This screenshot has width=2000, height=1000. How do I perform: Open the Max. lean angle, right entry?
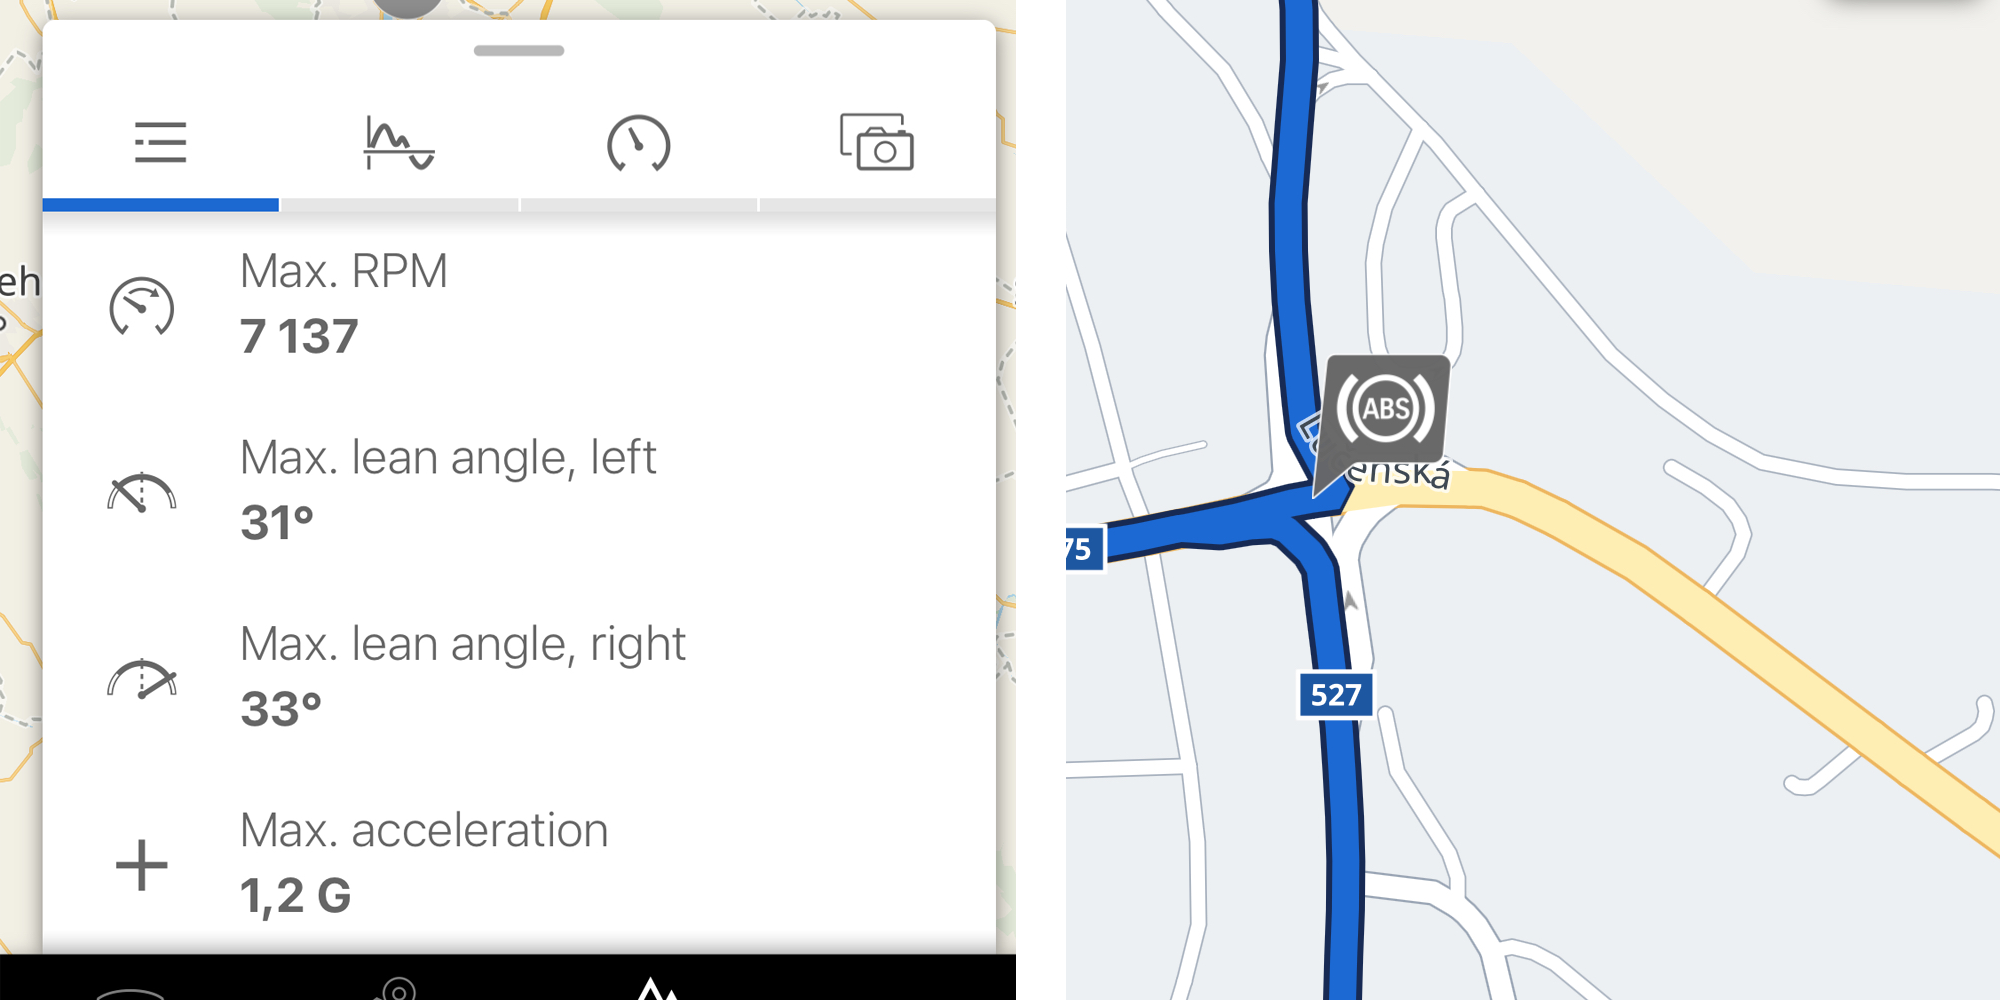pyautogui.click(x=519, y=678)
